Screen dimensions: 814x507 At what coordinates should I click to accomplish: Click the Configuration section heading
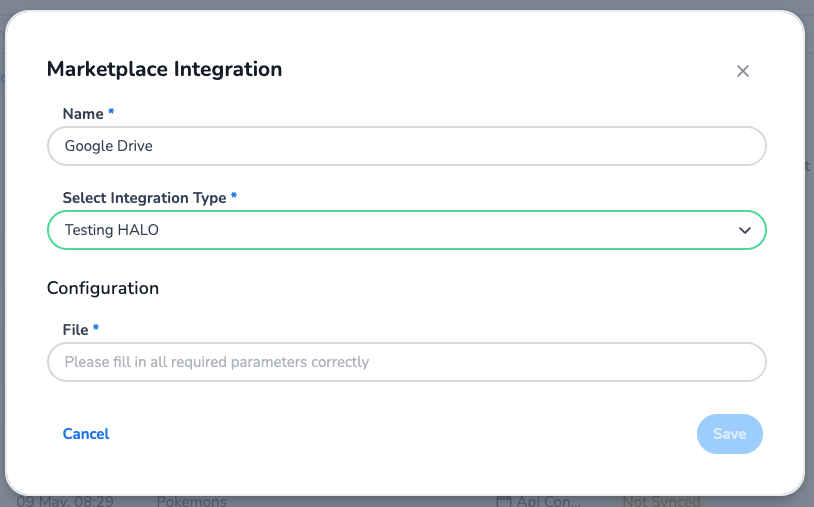tap(103, 288)
